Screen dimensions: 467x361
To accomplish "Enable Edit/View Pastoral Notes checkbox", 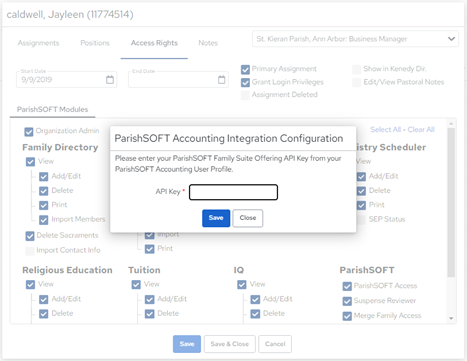I will pos(357,82).
